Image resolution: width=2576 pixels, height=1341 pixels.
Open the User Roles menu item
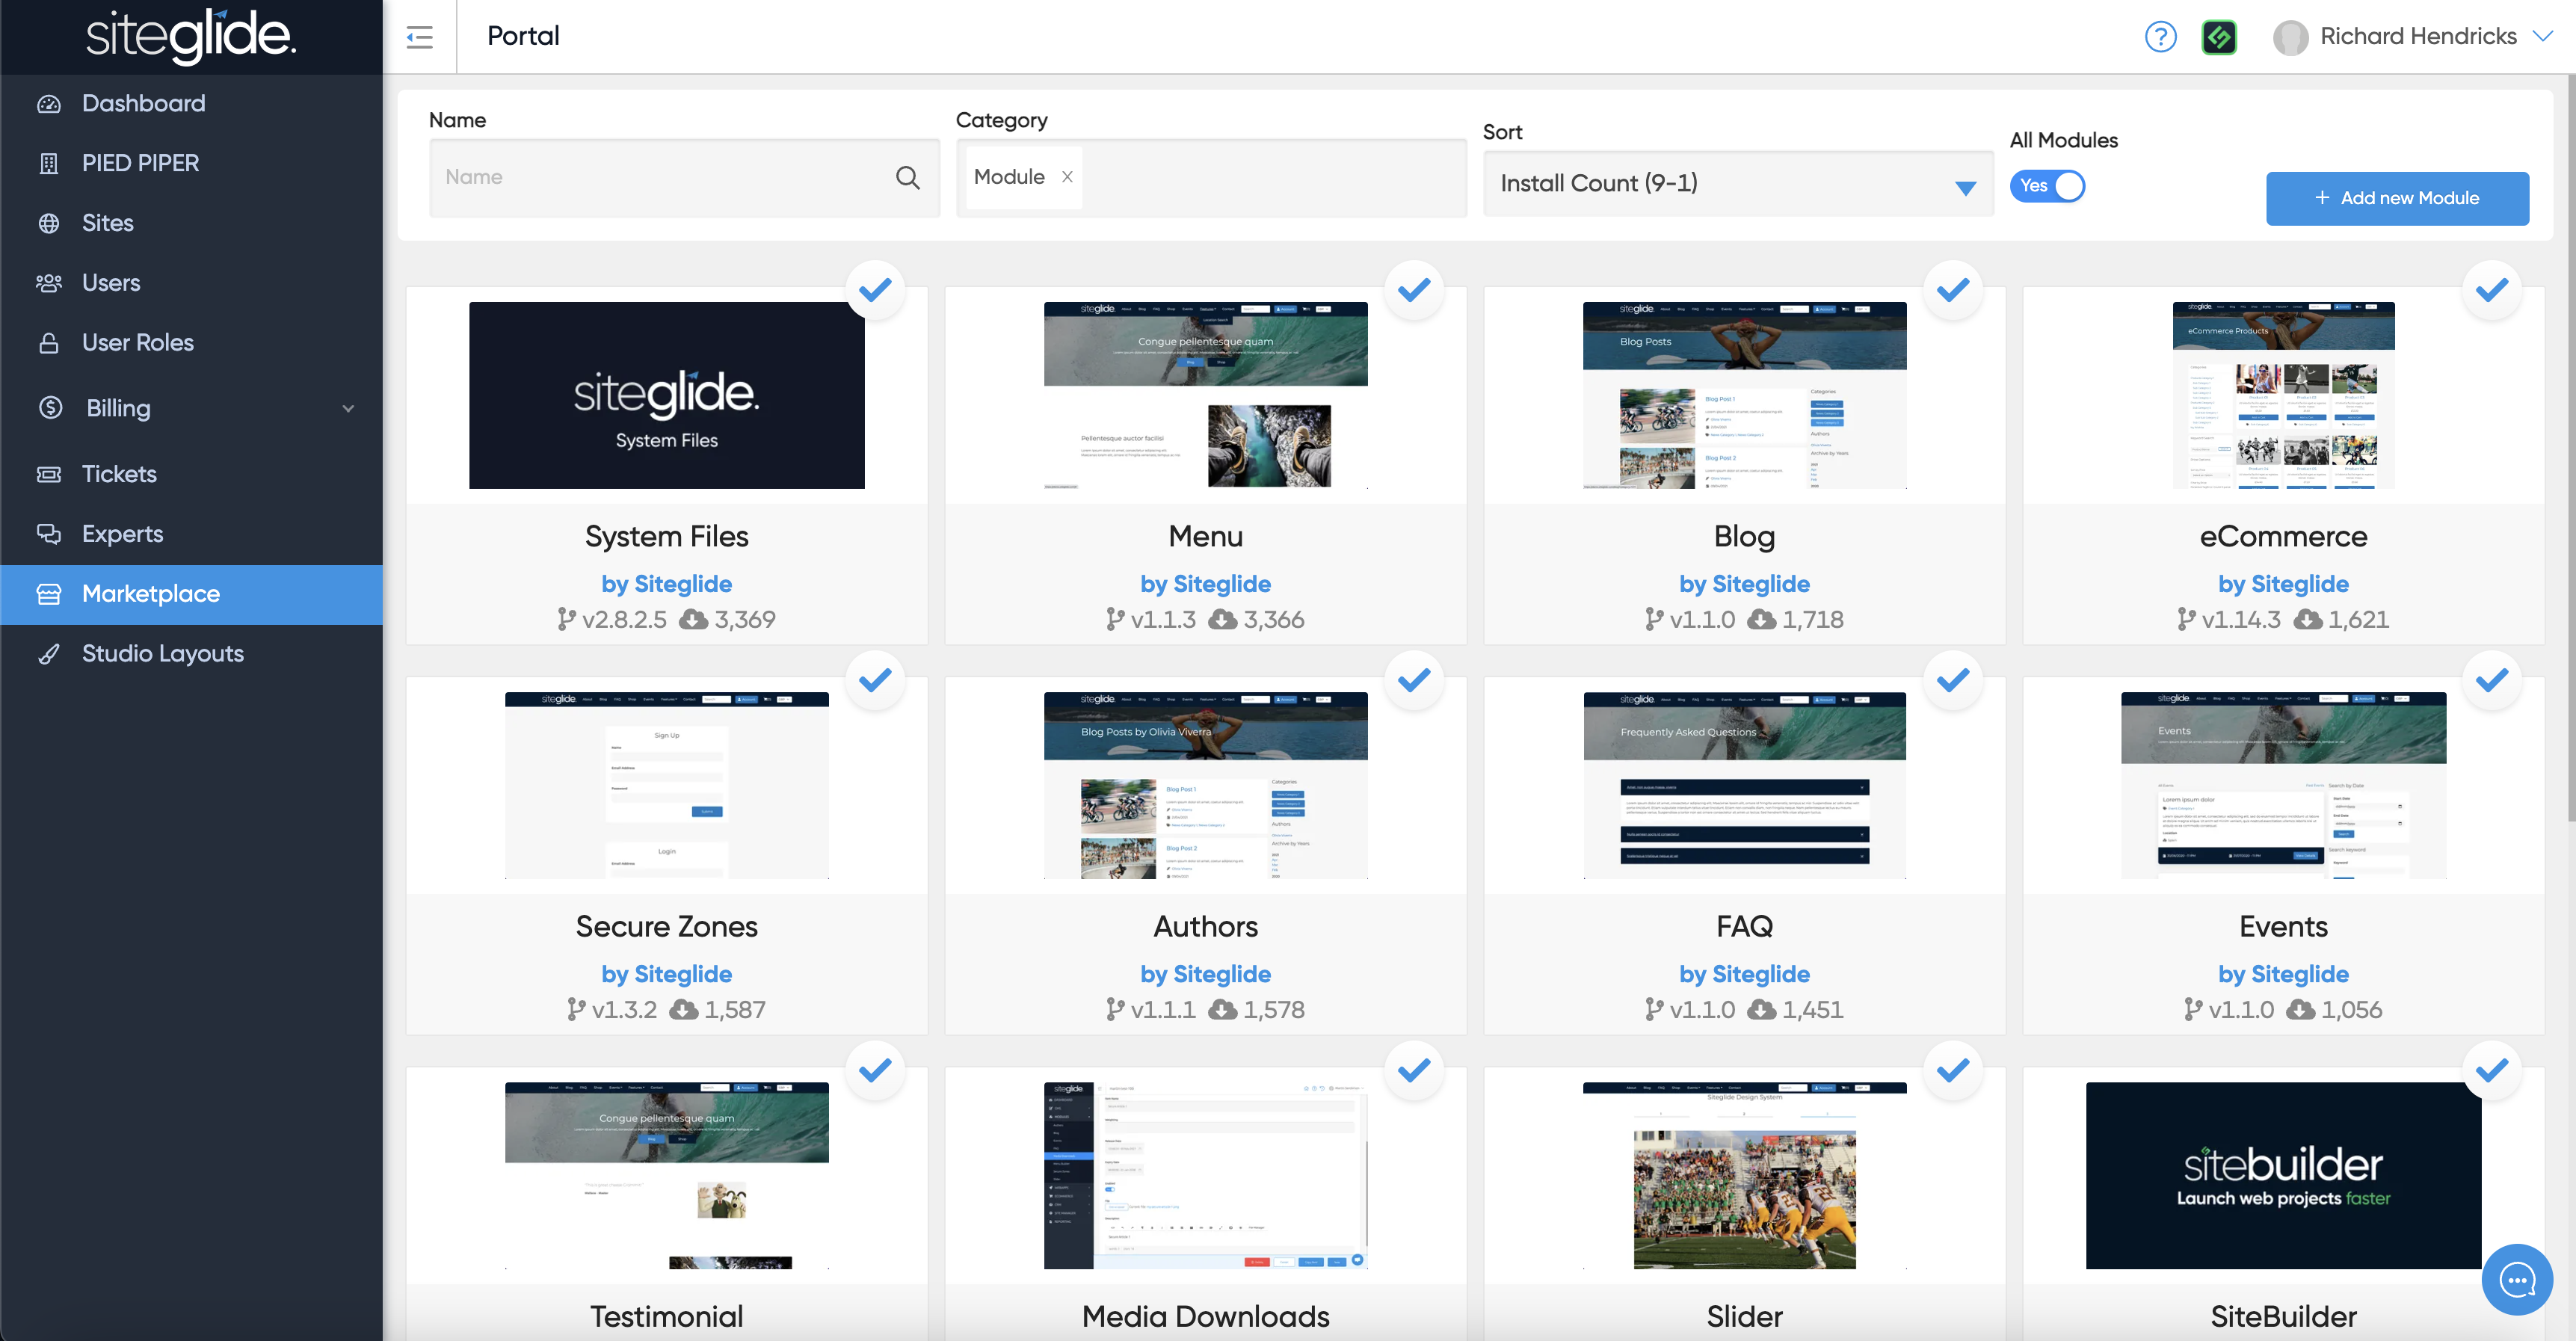tap(137, 343)
